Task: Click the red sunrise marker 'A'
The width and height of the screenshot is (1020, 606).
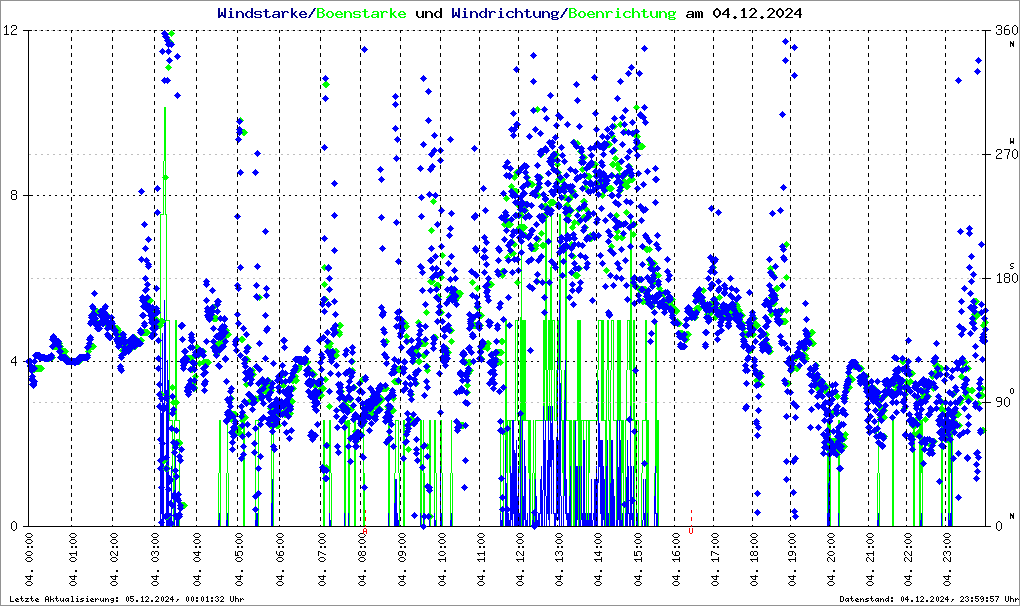Action: coord(365,532)
